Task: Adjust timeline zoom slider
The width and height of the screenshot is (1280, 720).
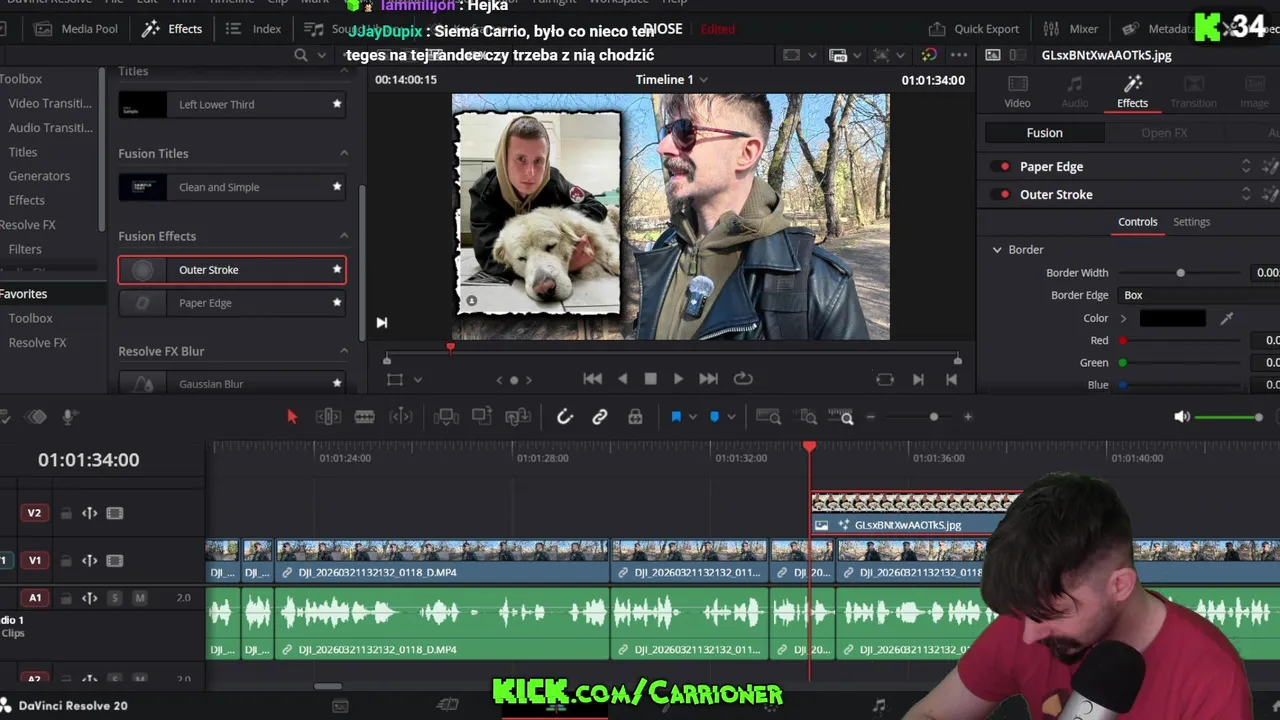Action: (934, 417)
